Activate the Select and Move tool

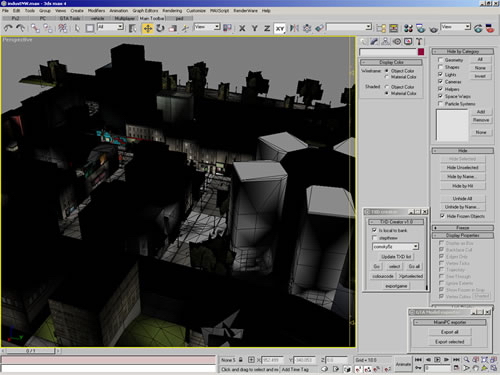pos(147,28)
